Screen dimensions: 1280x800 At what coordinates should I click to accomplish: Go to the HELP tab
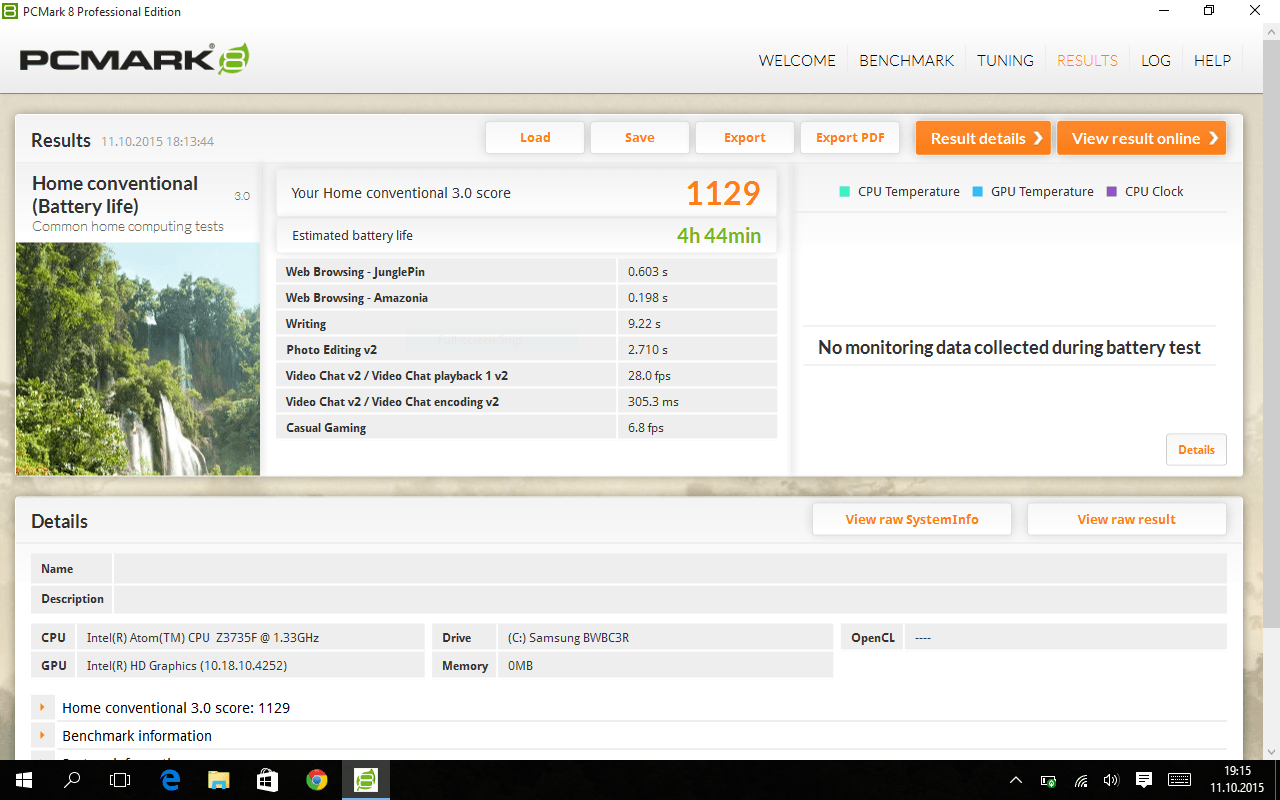tap(1212, 60)
